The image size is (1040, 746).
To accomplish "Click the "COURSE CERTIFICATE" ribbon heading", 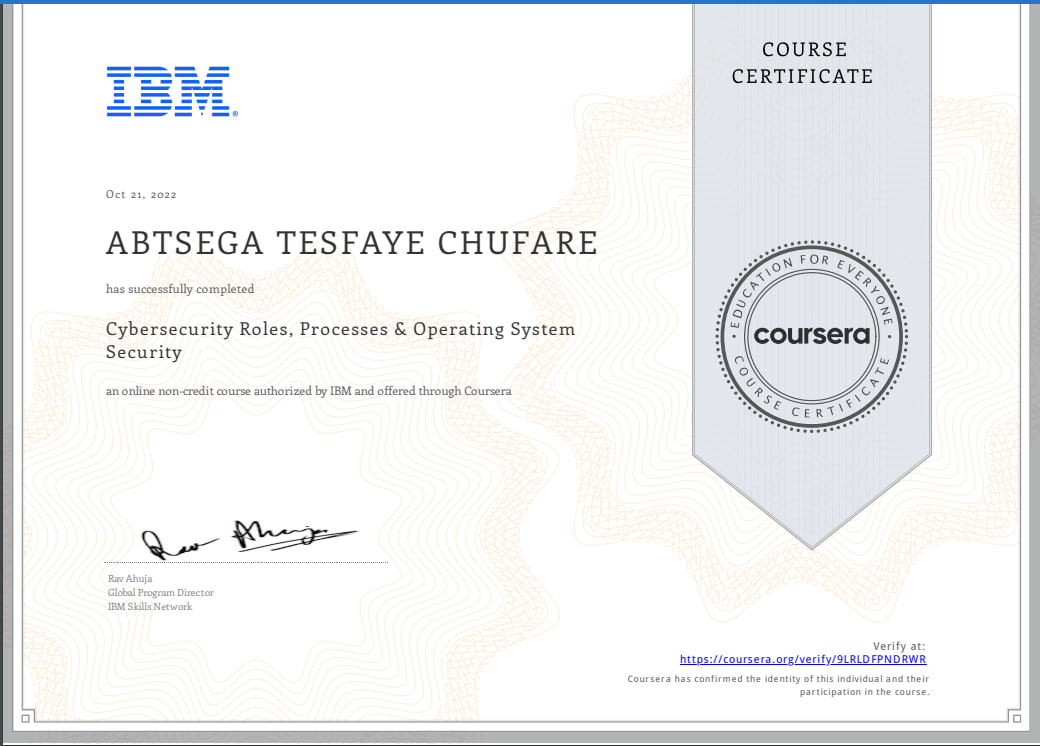I will tap(803, 63).
